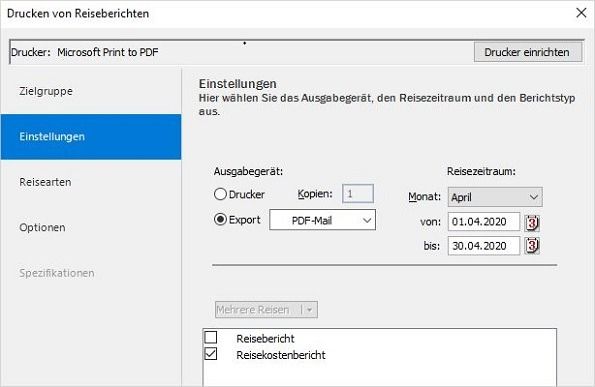Close the Drucken von Reiseberichten dialog
Image resolution: width=595 pixels, height=387 pixels.
click(581, 13)
